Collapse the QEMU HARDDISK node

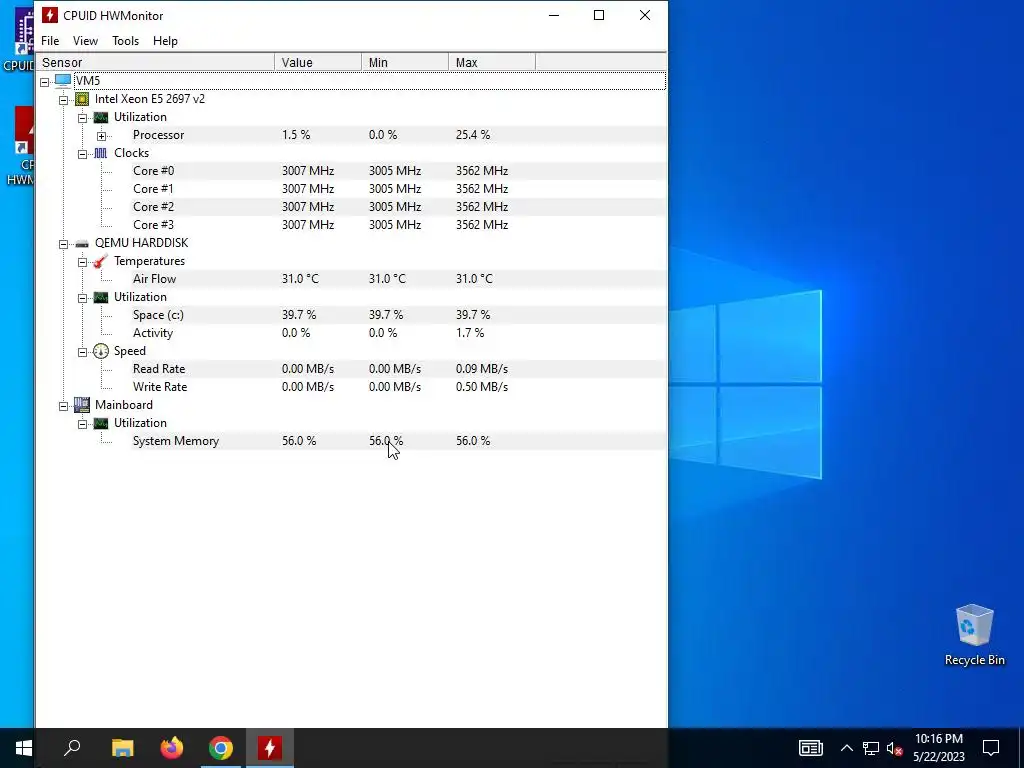(63, 244)
